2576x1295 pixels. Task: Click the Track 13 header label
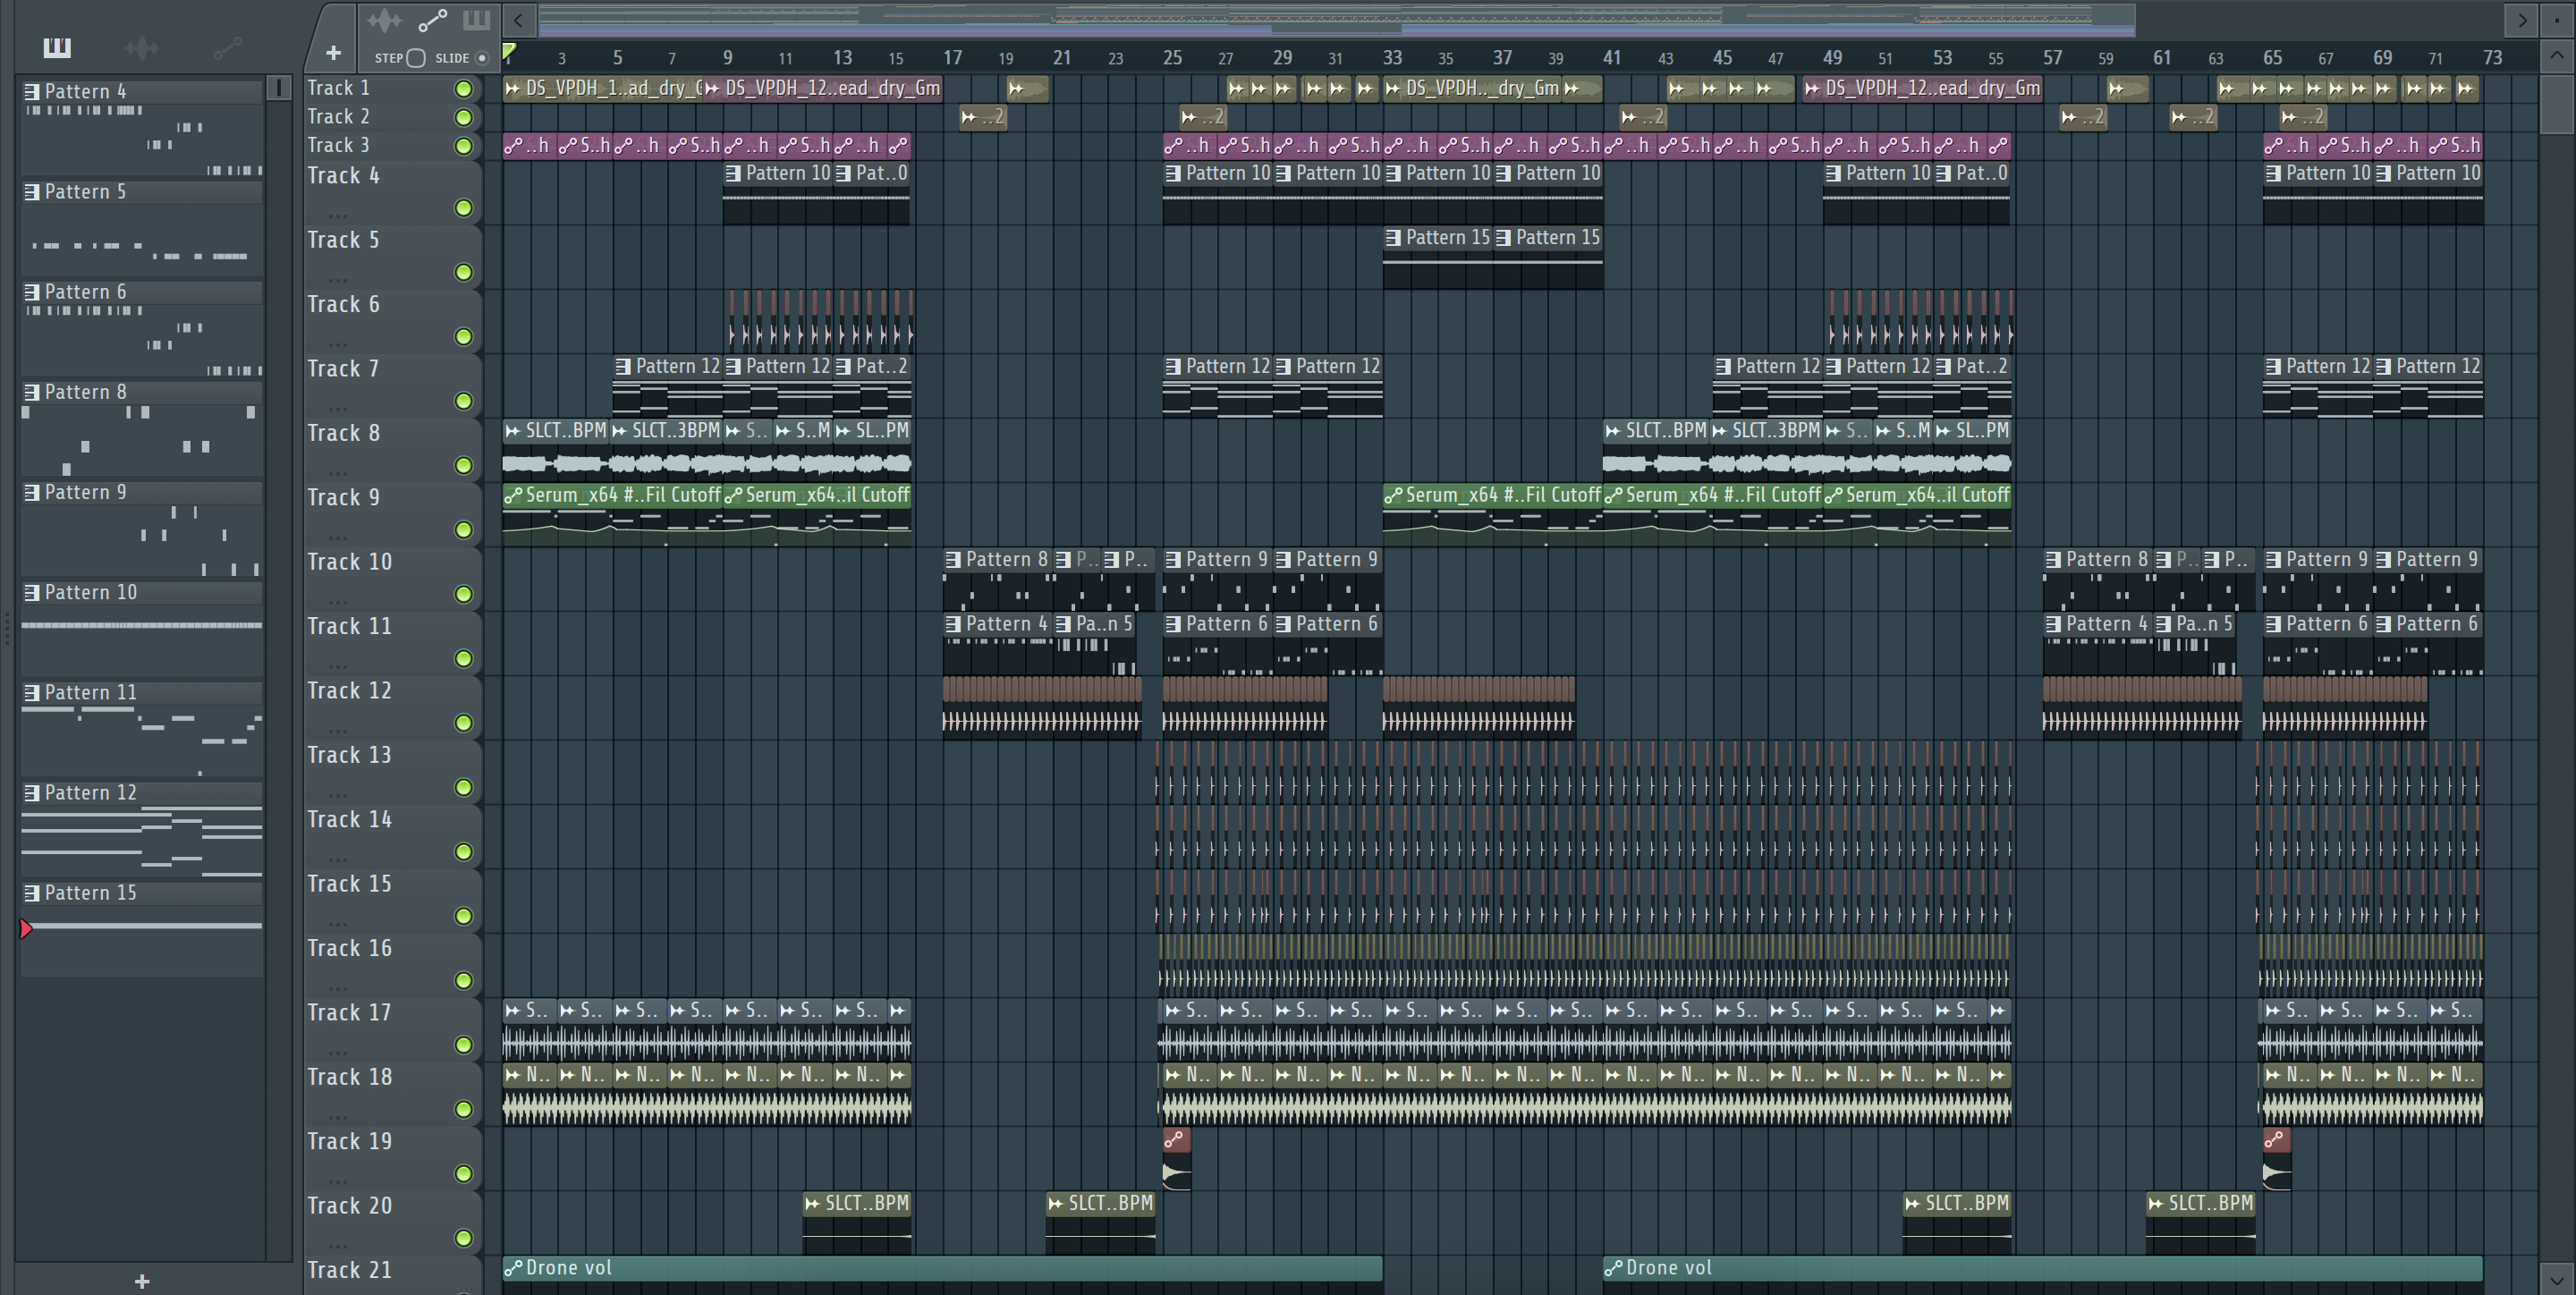coord(349,755)
